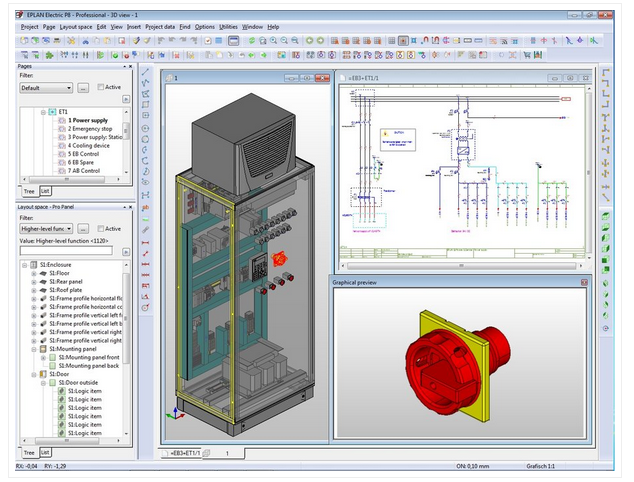Enable the Active checkbox in Pages filter
The height and width of the screenshot is (482, 634).
(x=101, y=87)
